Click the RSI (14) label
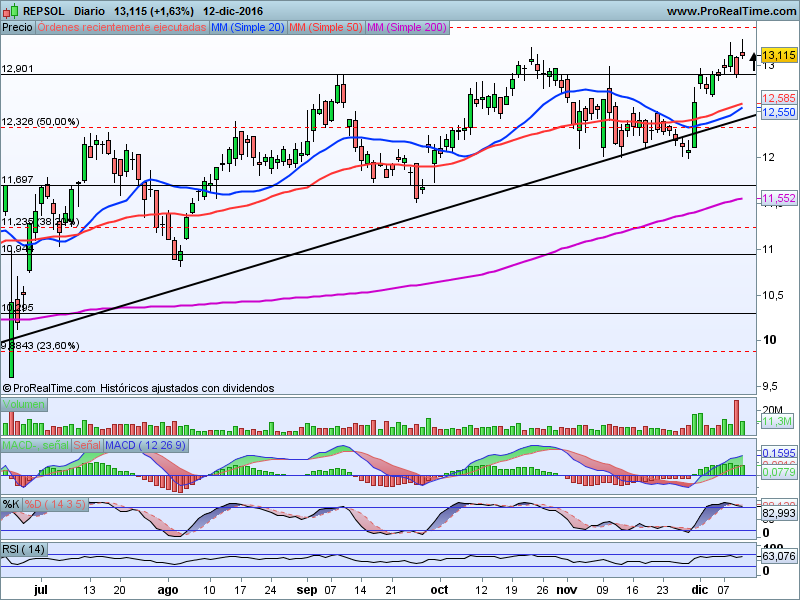Image resolution: width=800 pixels, height=600 pixels. point(23,549)
